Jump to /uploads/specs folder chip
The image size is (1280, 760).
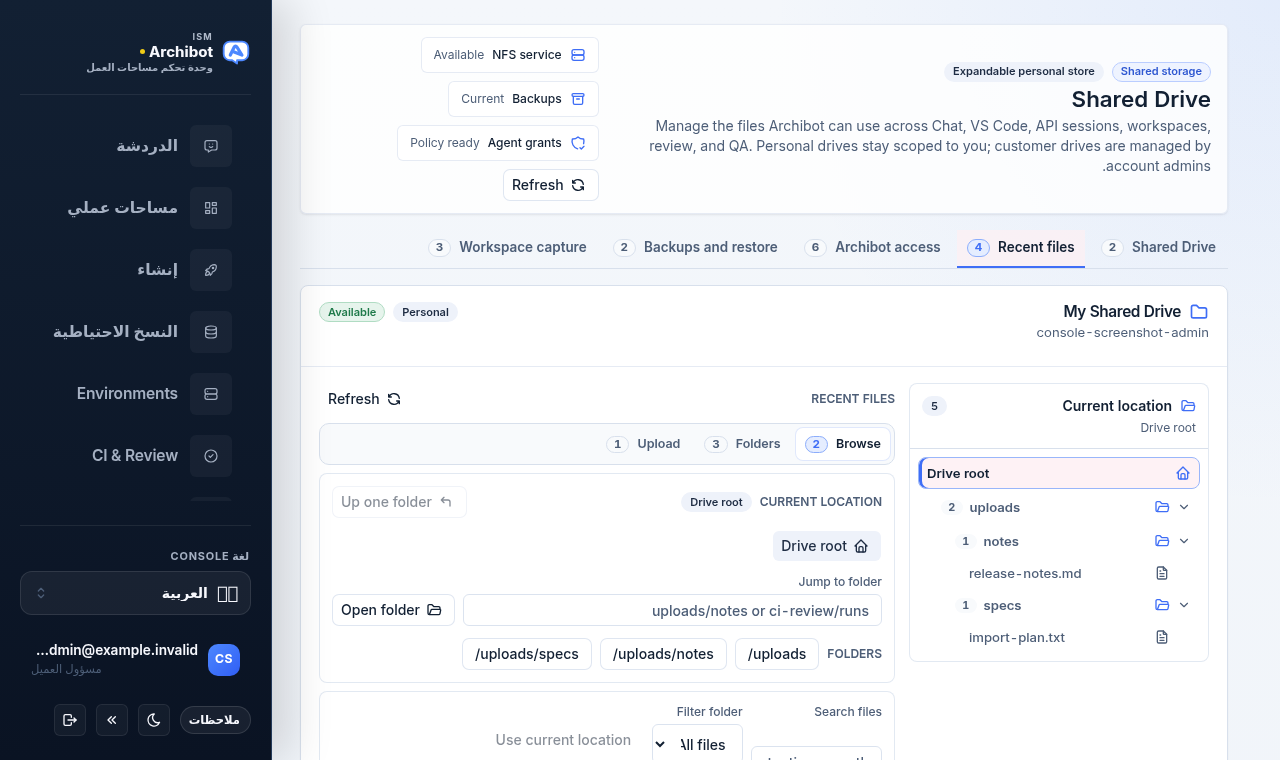pyautogui.click(x=527, y=654)
